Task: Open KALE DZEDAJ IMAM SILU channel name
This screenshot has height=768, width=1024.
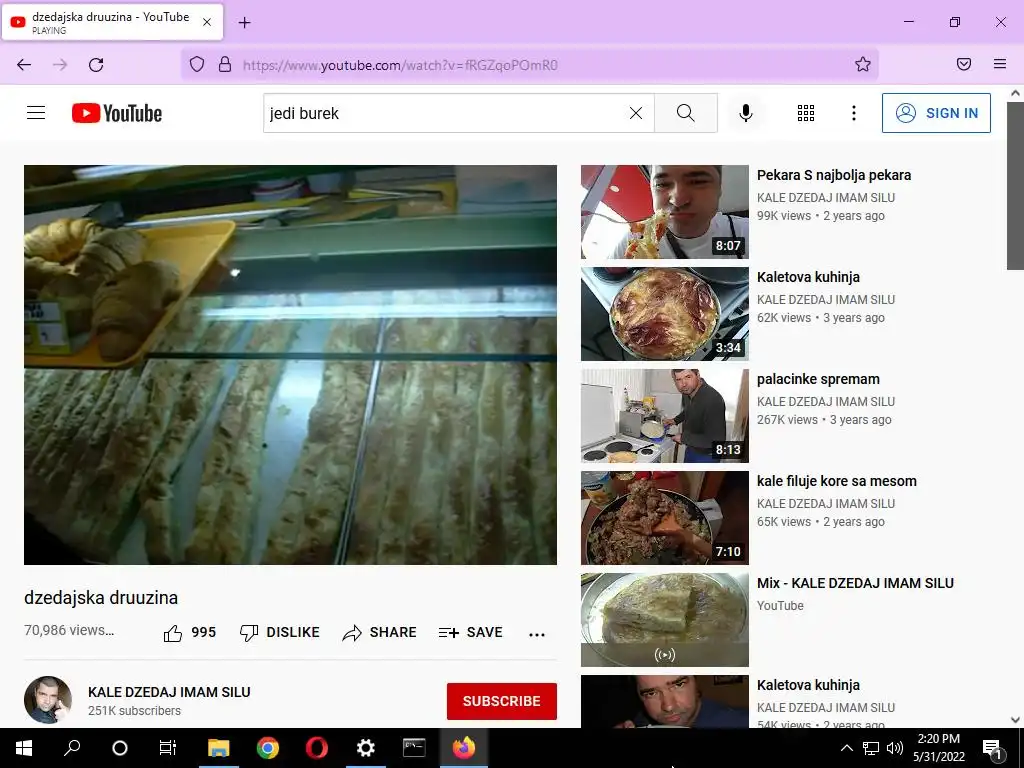Action: (x=169, y=692)
